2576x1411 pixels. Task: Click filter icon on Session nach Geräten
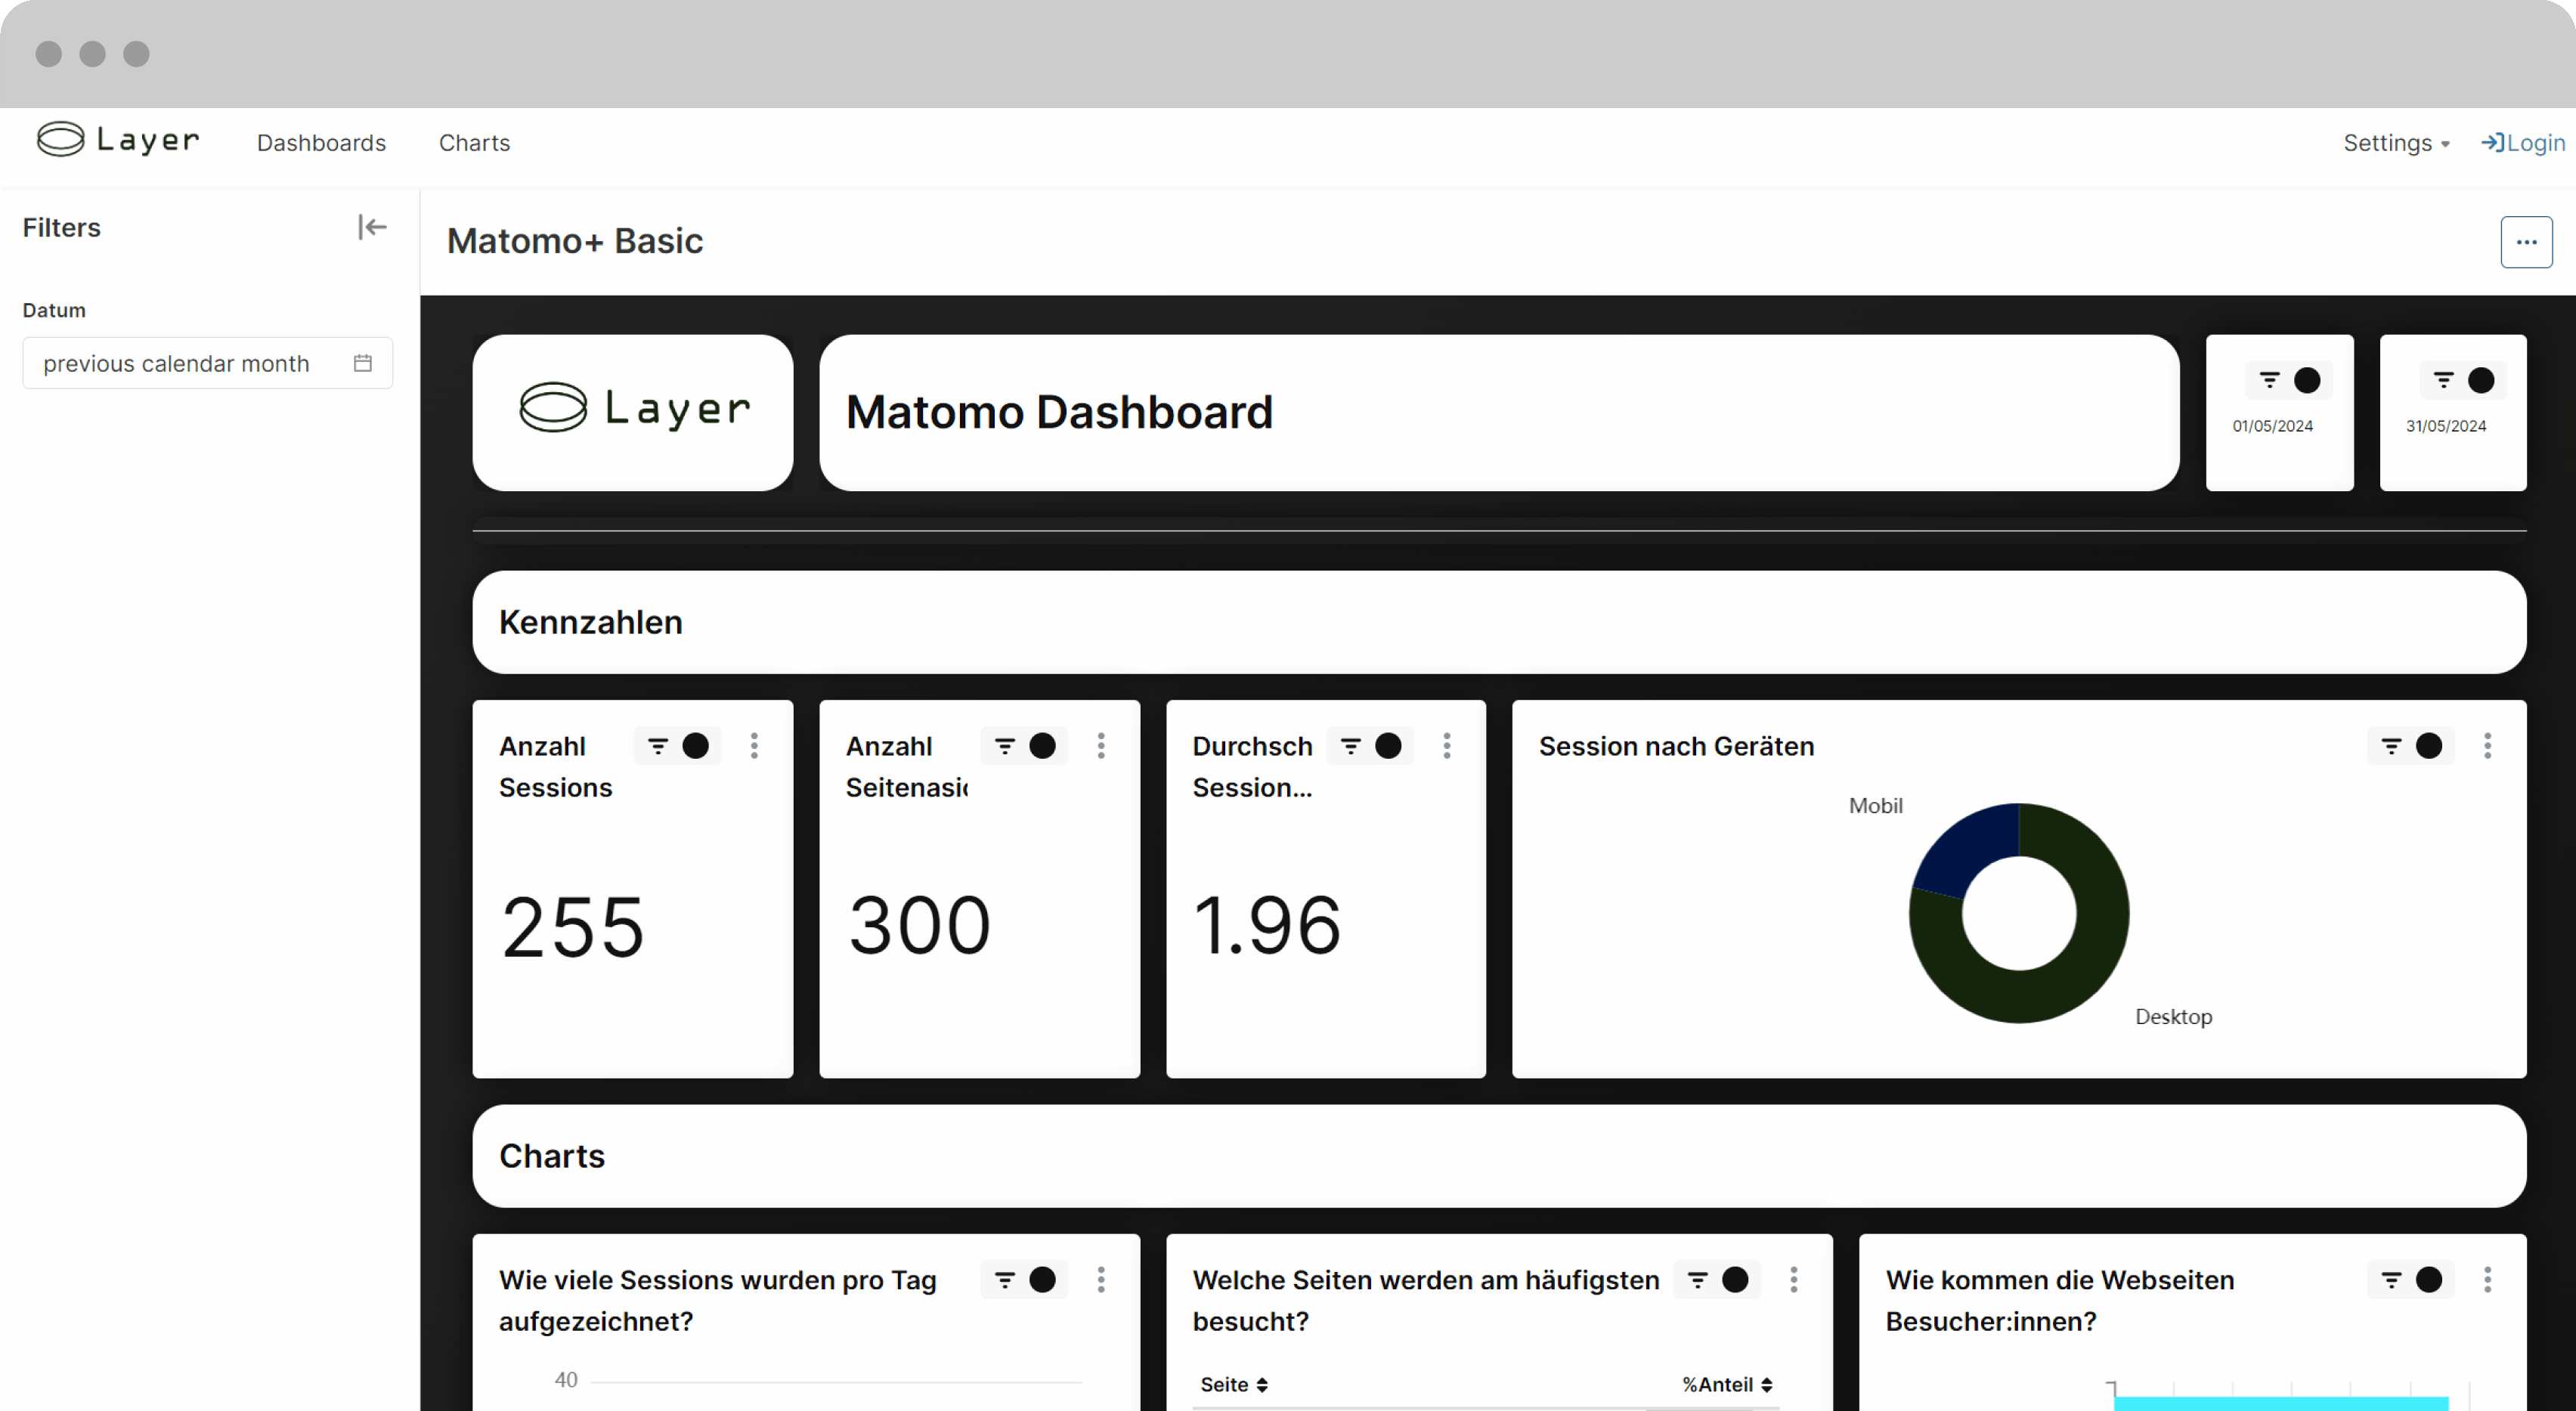coord(2391,746)
